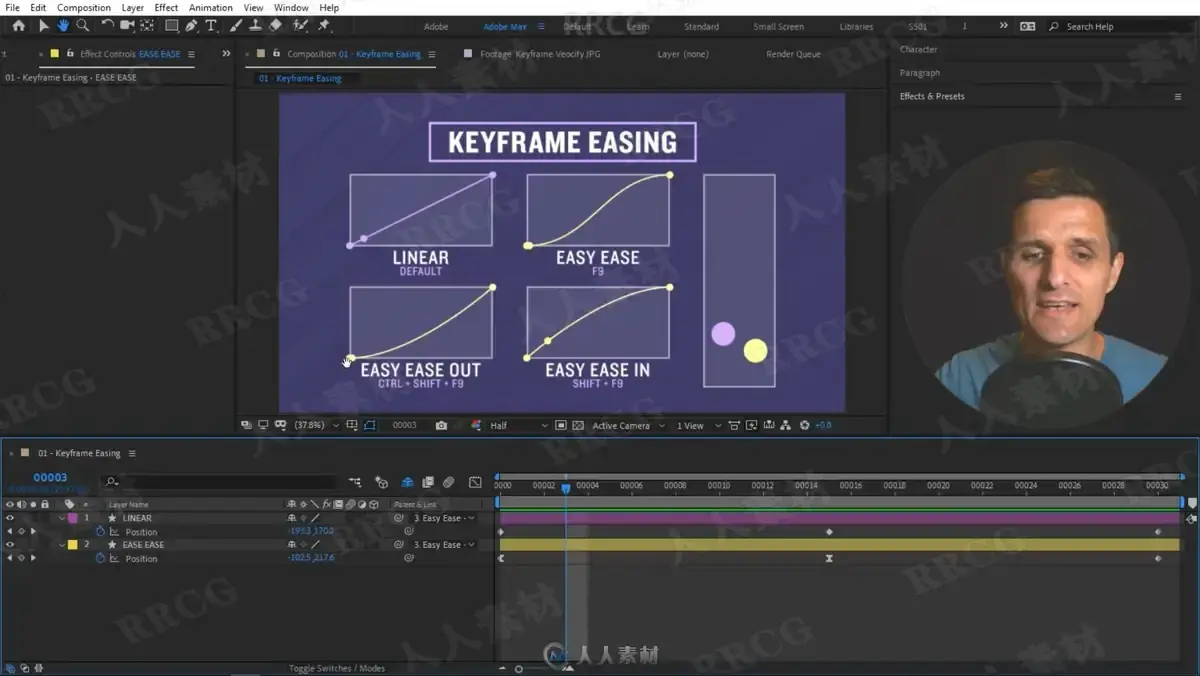Pick the Clone Stamp tool

click(x=256, y=26)
